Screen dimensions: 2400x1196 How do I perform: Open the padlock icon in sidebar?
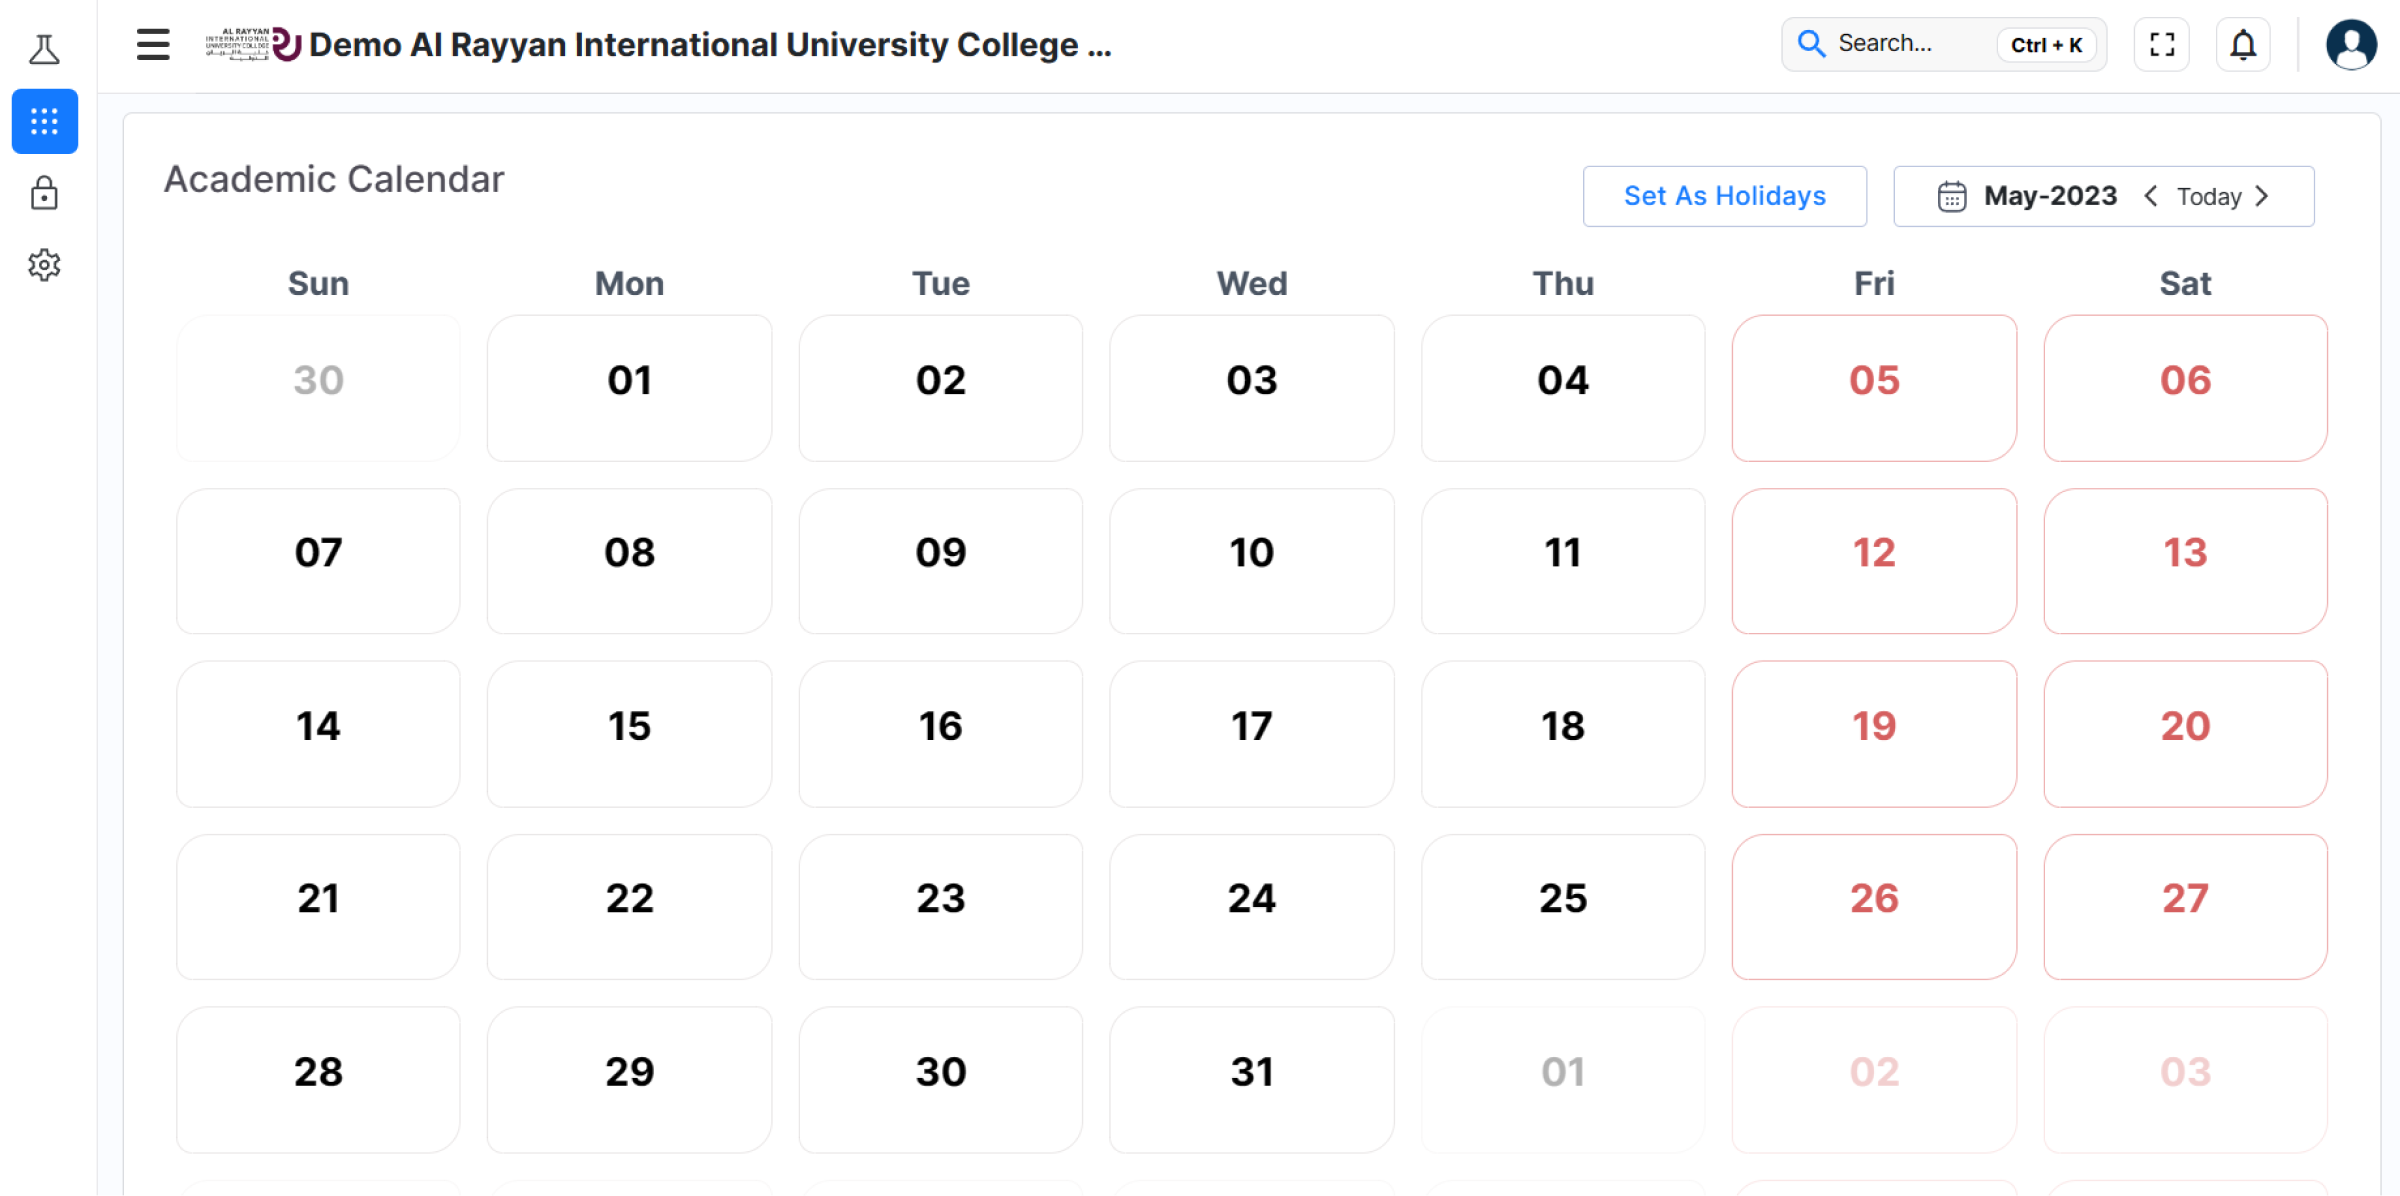(44, 193)
